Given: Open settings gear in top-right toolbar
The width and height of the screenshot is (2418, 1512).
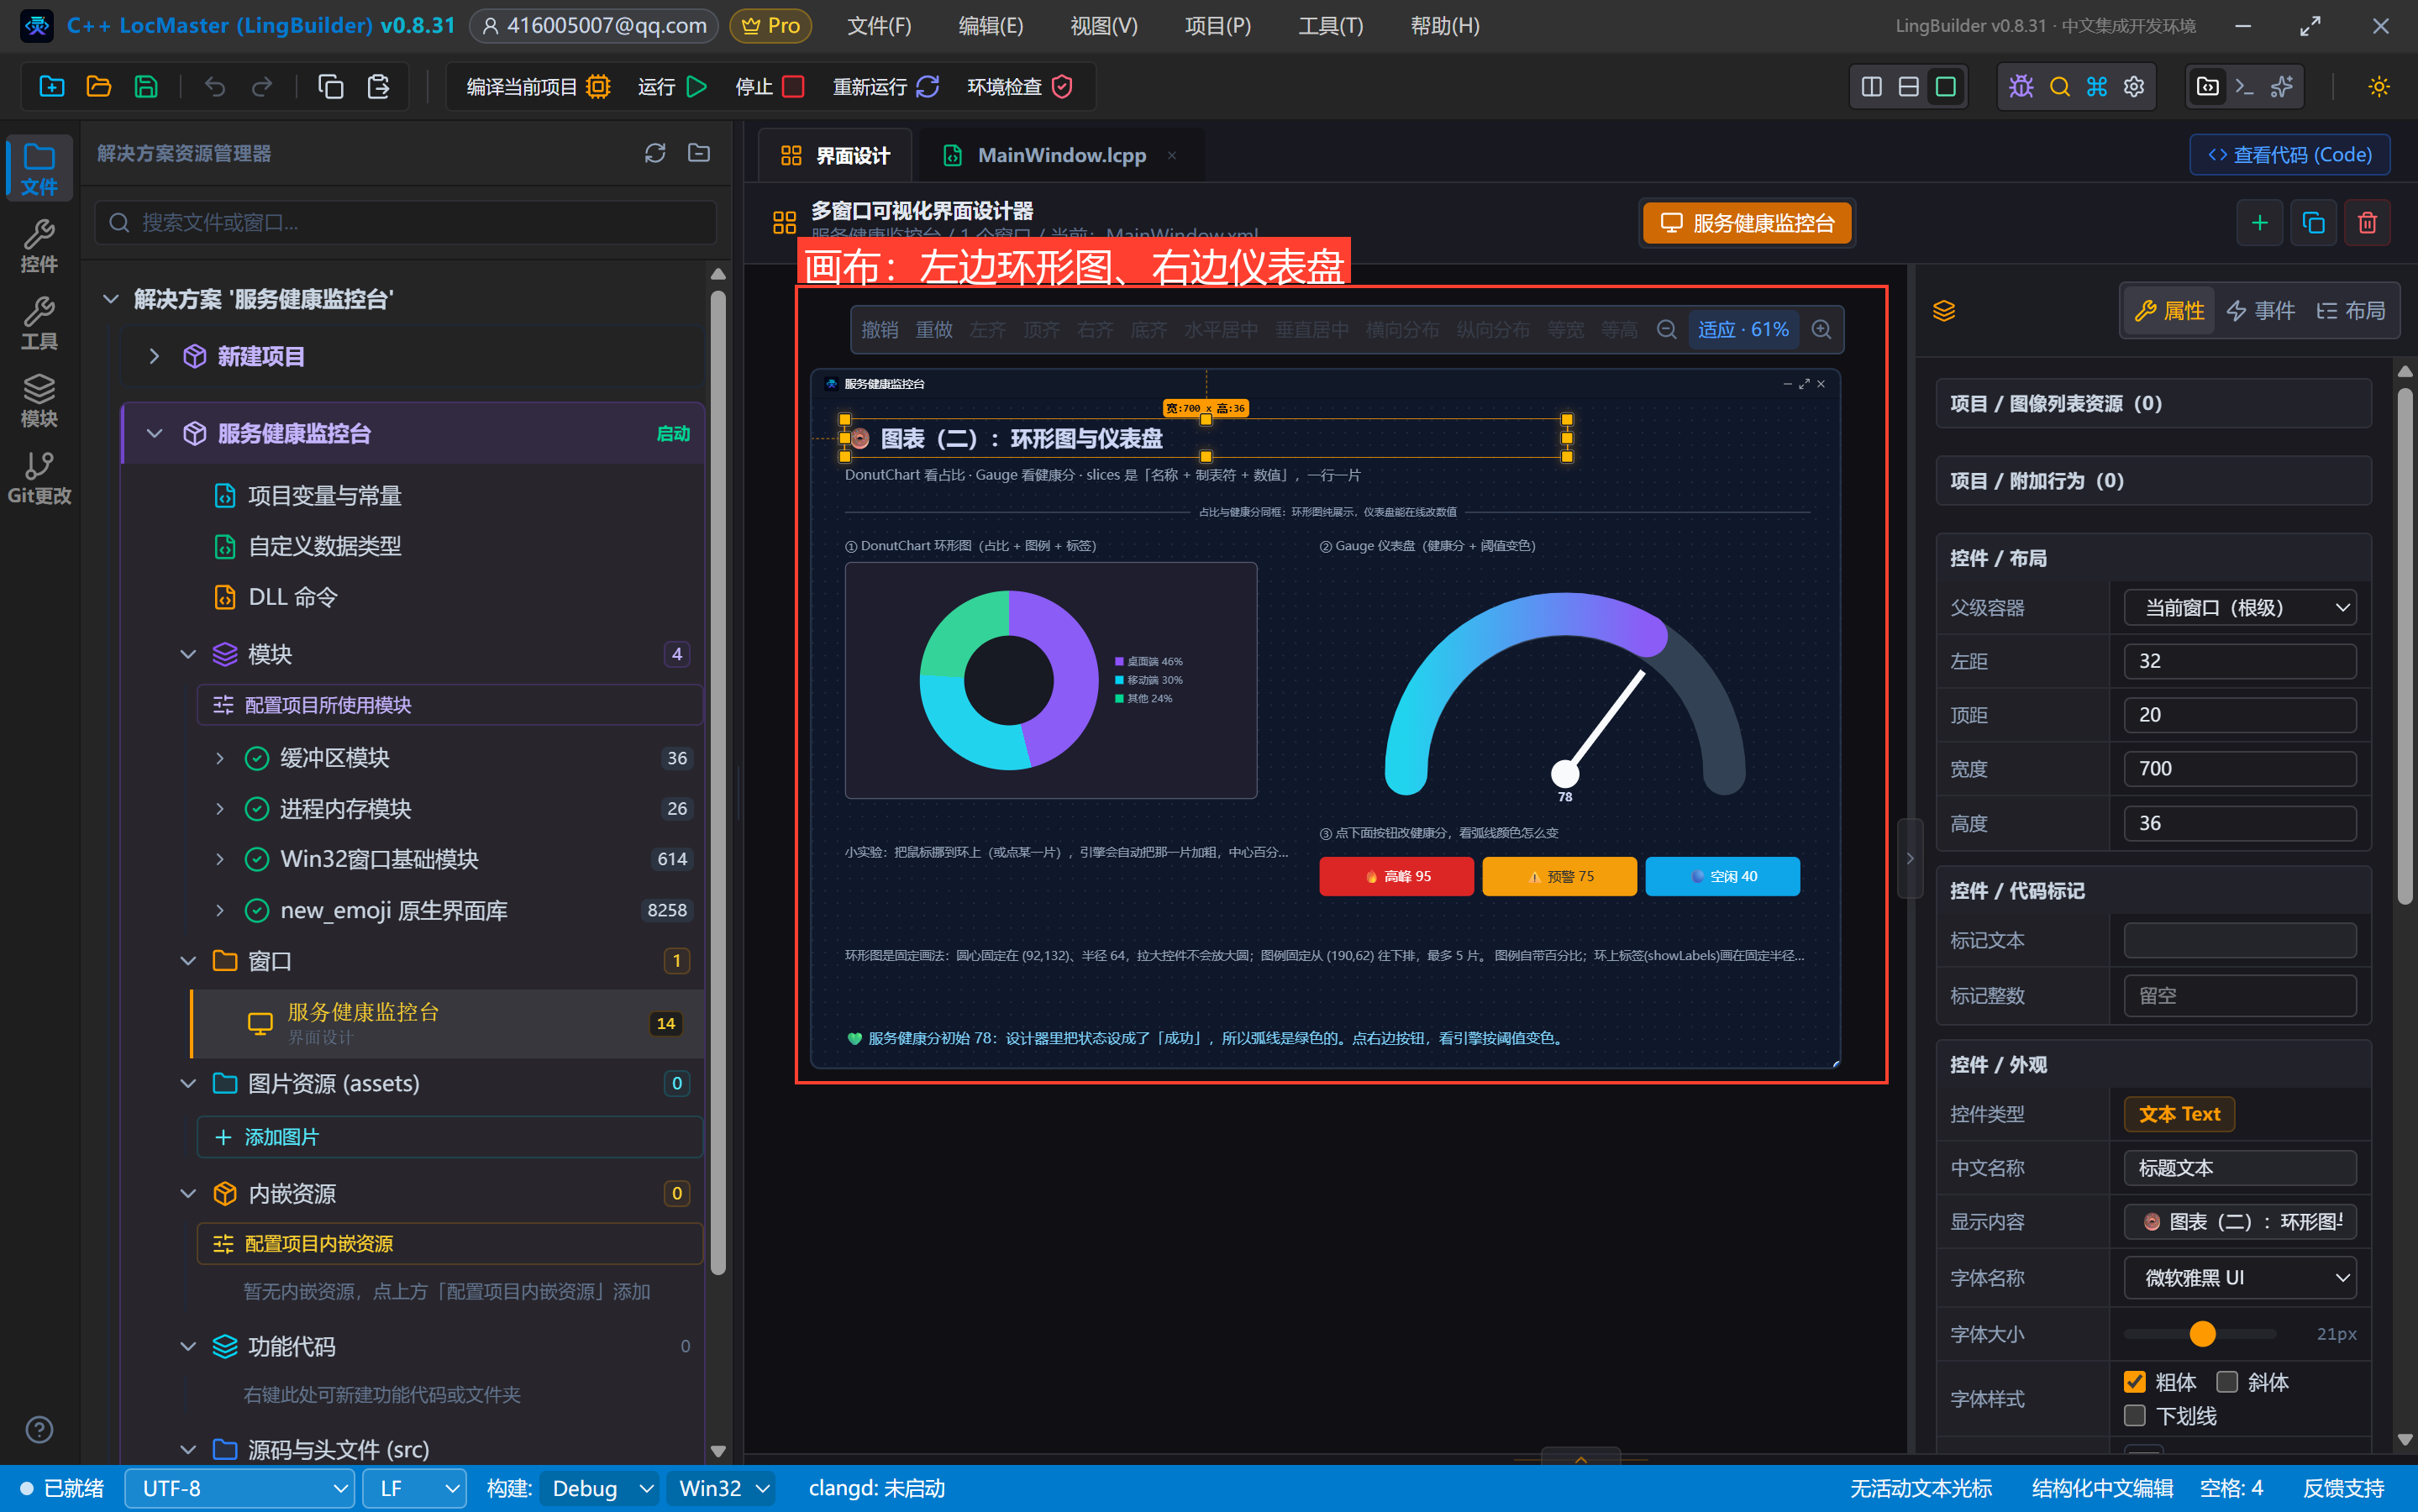Looking at the screenshot, I should pos(2134,87).
